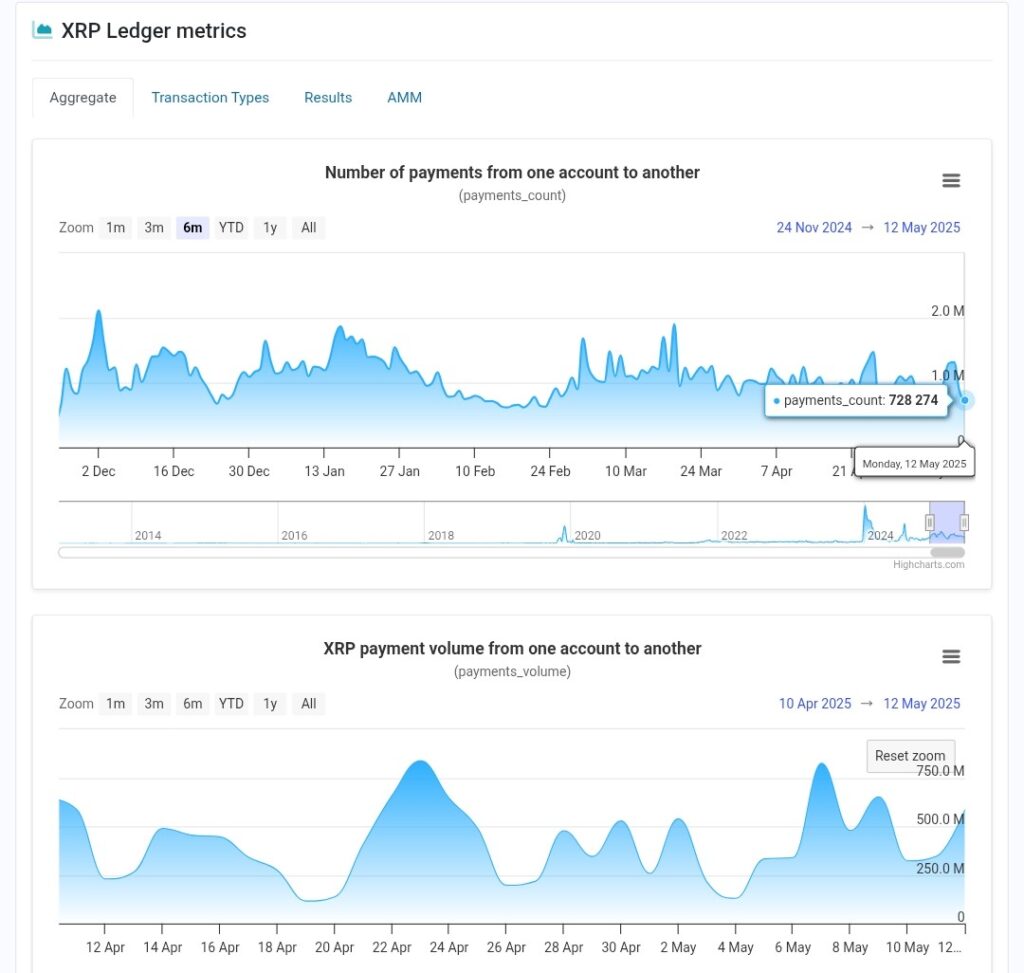Open the Transaction Types tab
Screen dimensions: 1024x973
(x=210, y=97)
